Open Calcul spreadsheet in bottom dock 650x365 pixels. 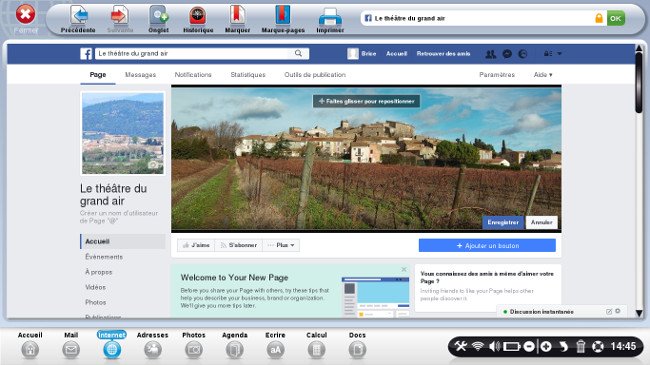point(317,345)
